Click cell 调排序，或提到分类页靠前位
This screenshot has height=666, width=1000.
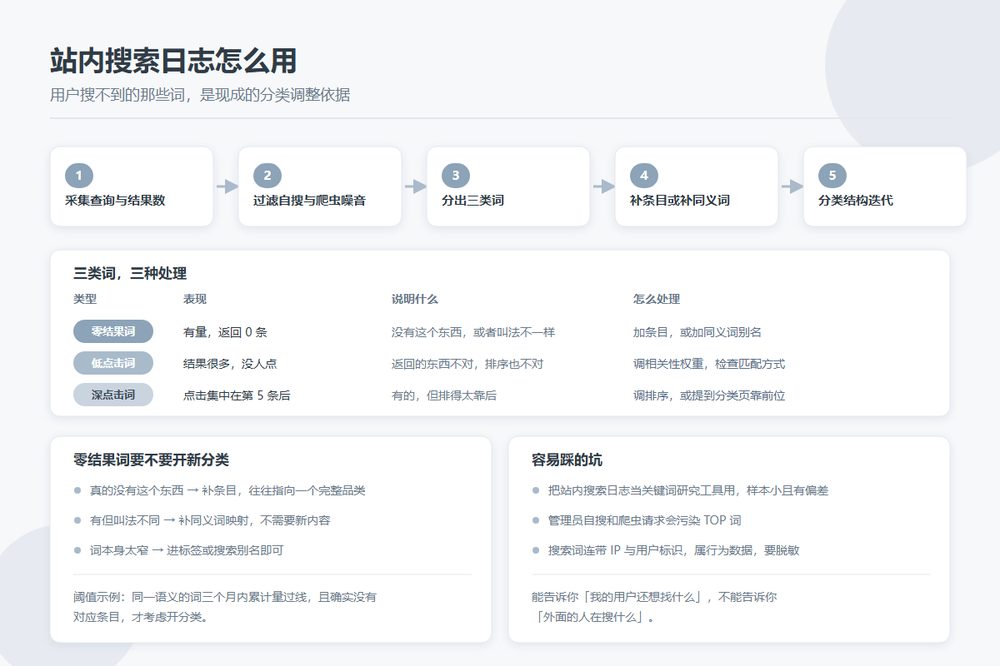coord(709,396)
